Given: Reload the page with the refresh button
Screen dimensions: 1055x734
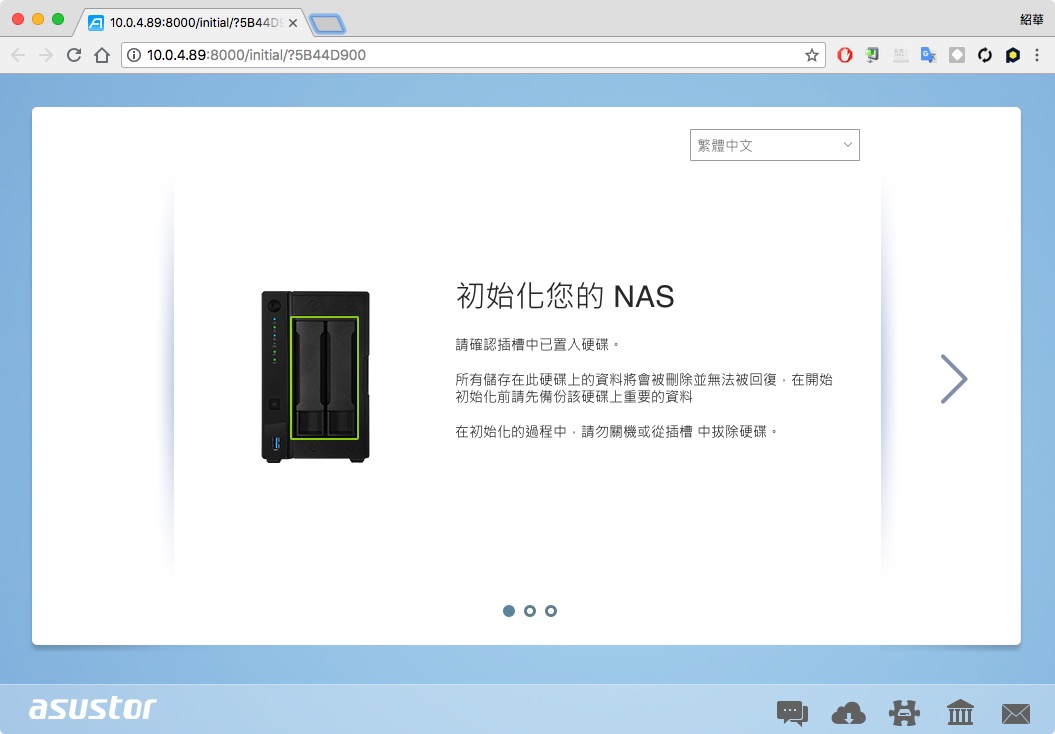Looking at the screenshot, I should click(x=74, y=55).
